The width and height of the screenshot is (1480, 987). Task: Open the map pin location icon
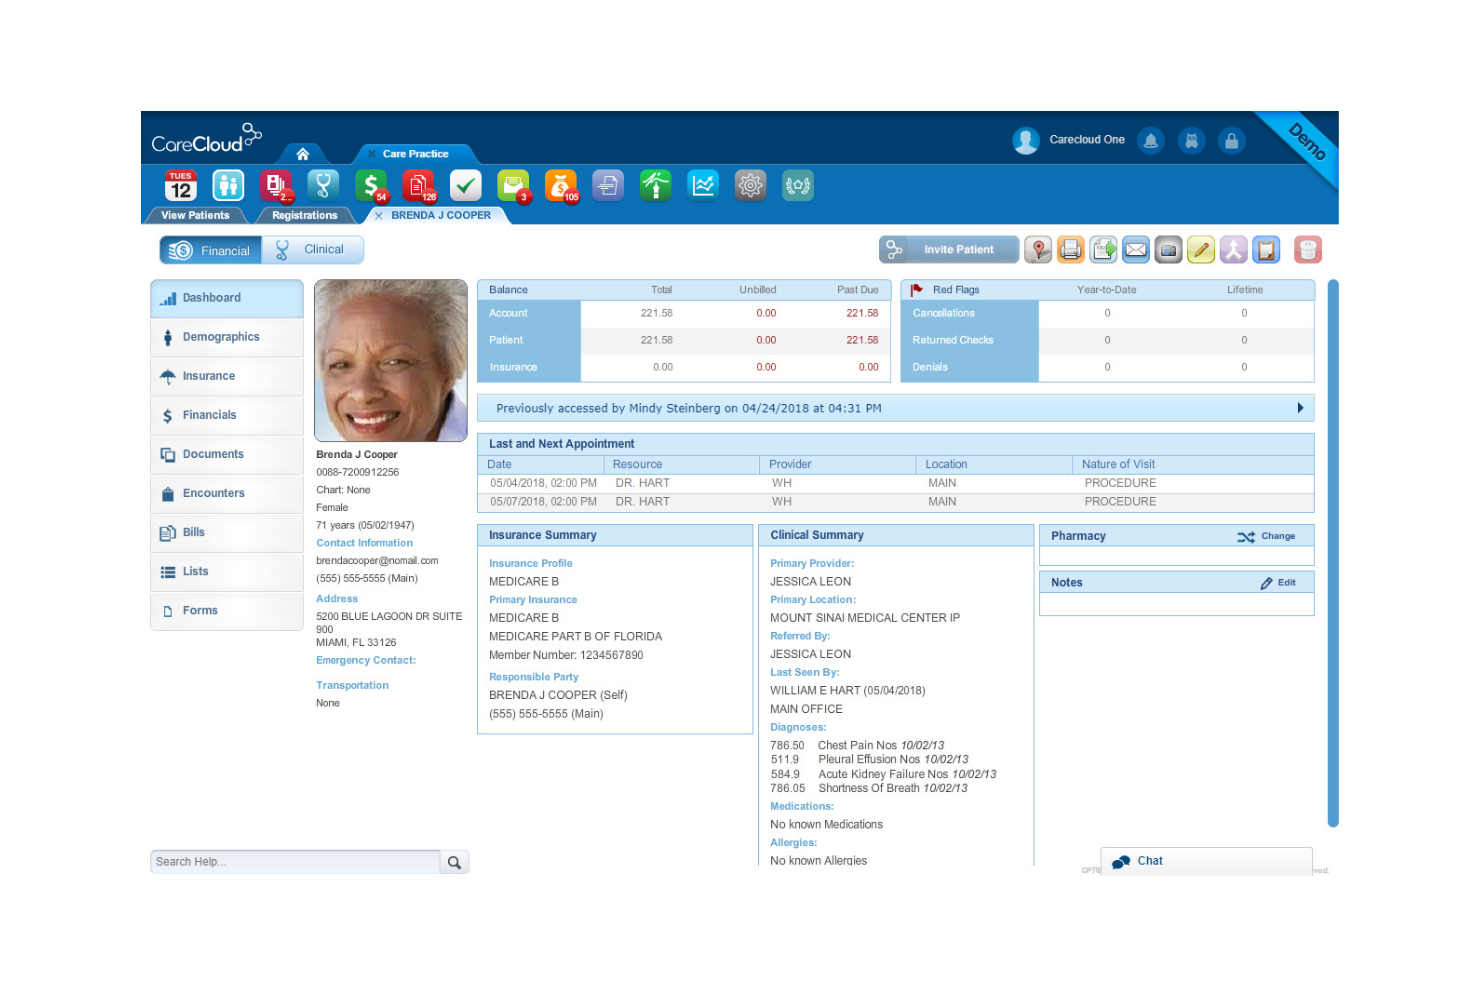[x=1039, y=250]
